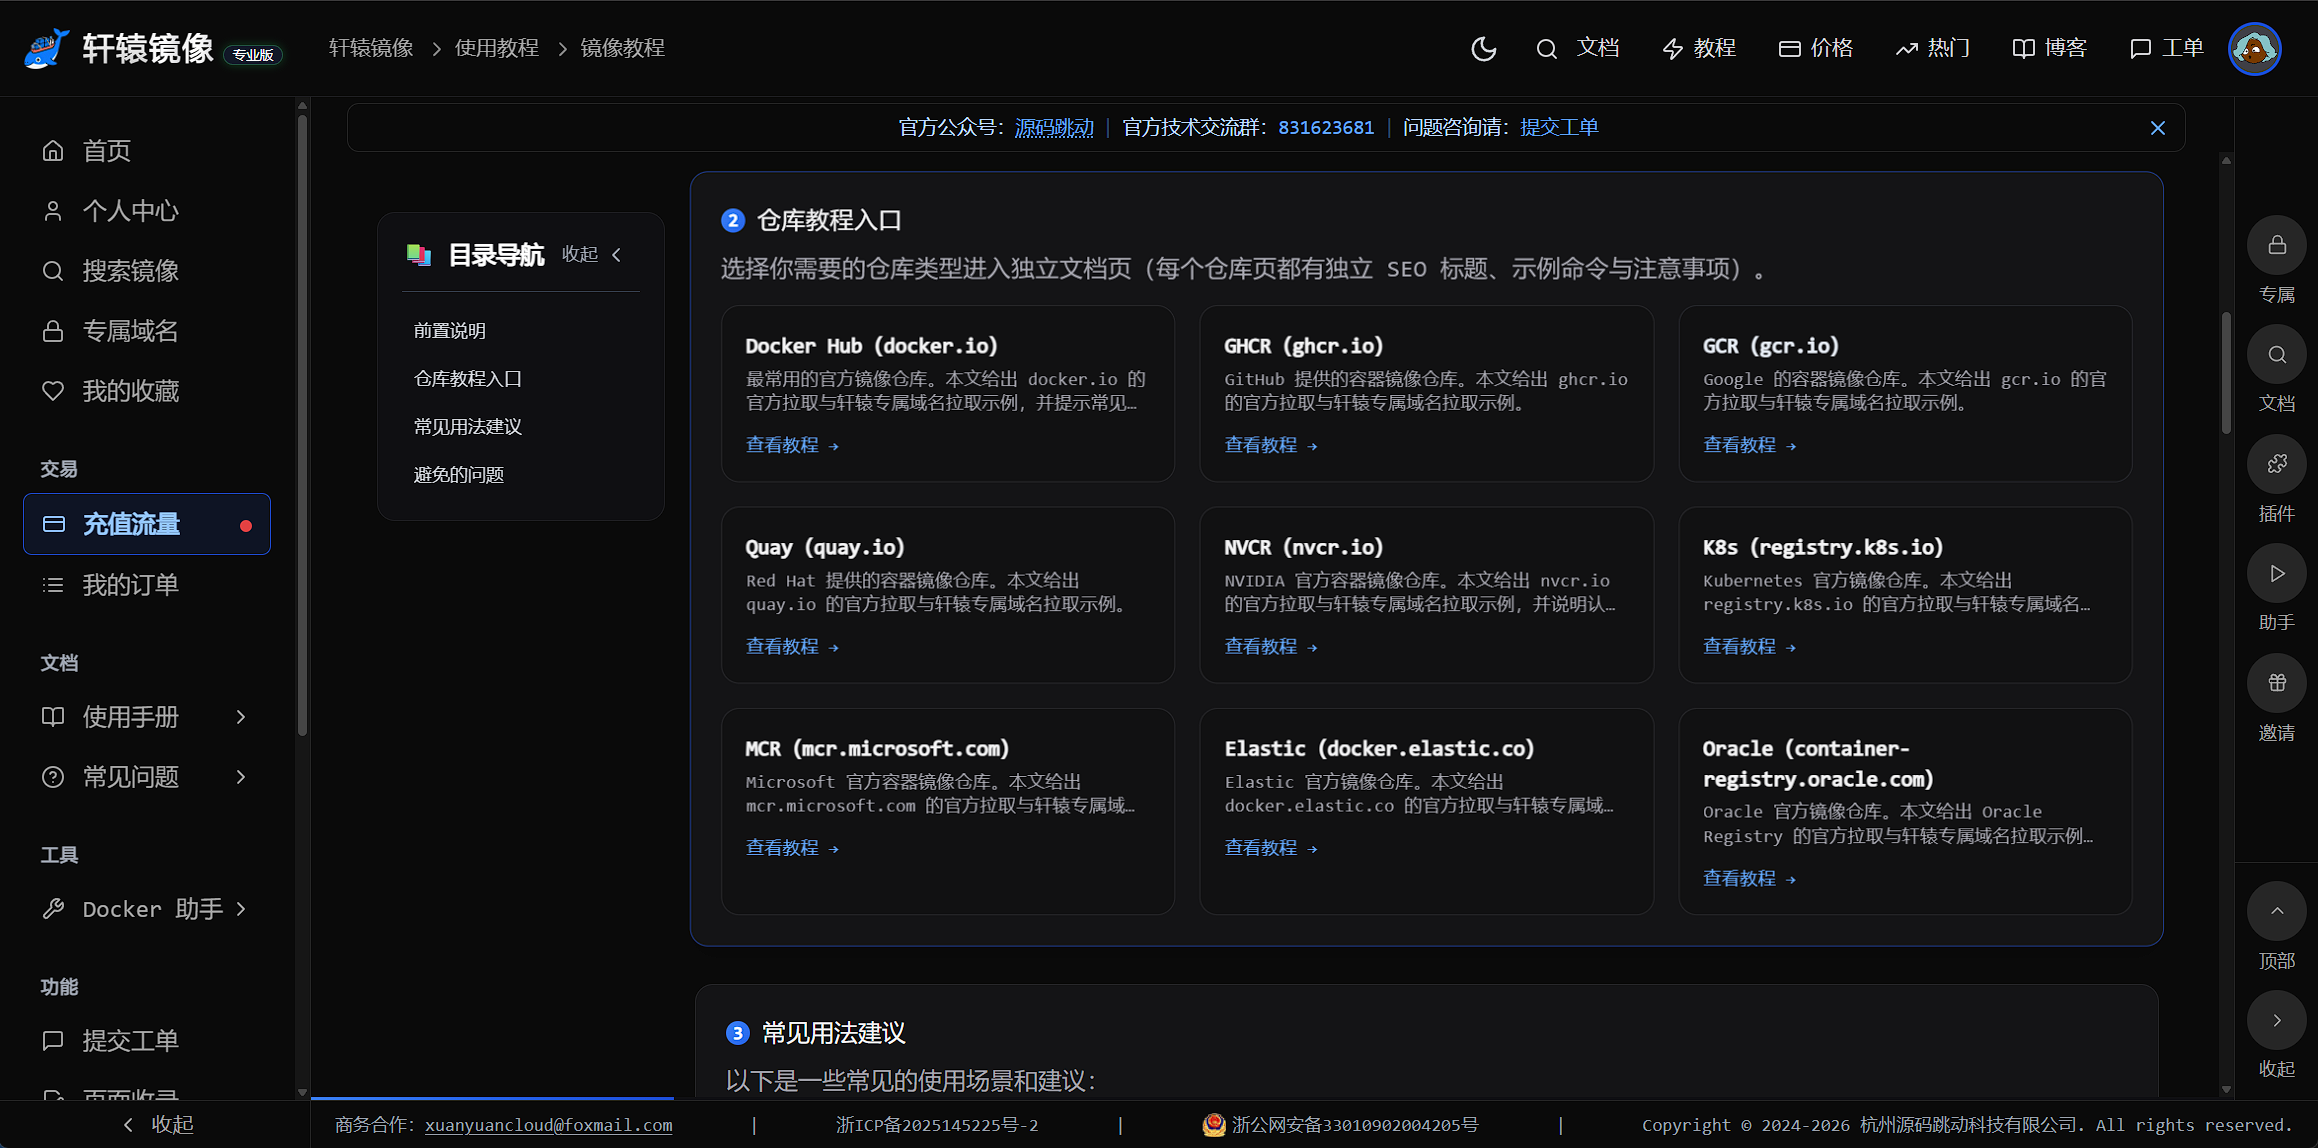Viewport: 2318px width, 1148px height.
Task: Toggle dark mode with the moon icon
Action: pos(1483,48)
